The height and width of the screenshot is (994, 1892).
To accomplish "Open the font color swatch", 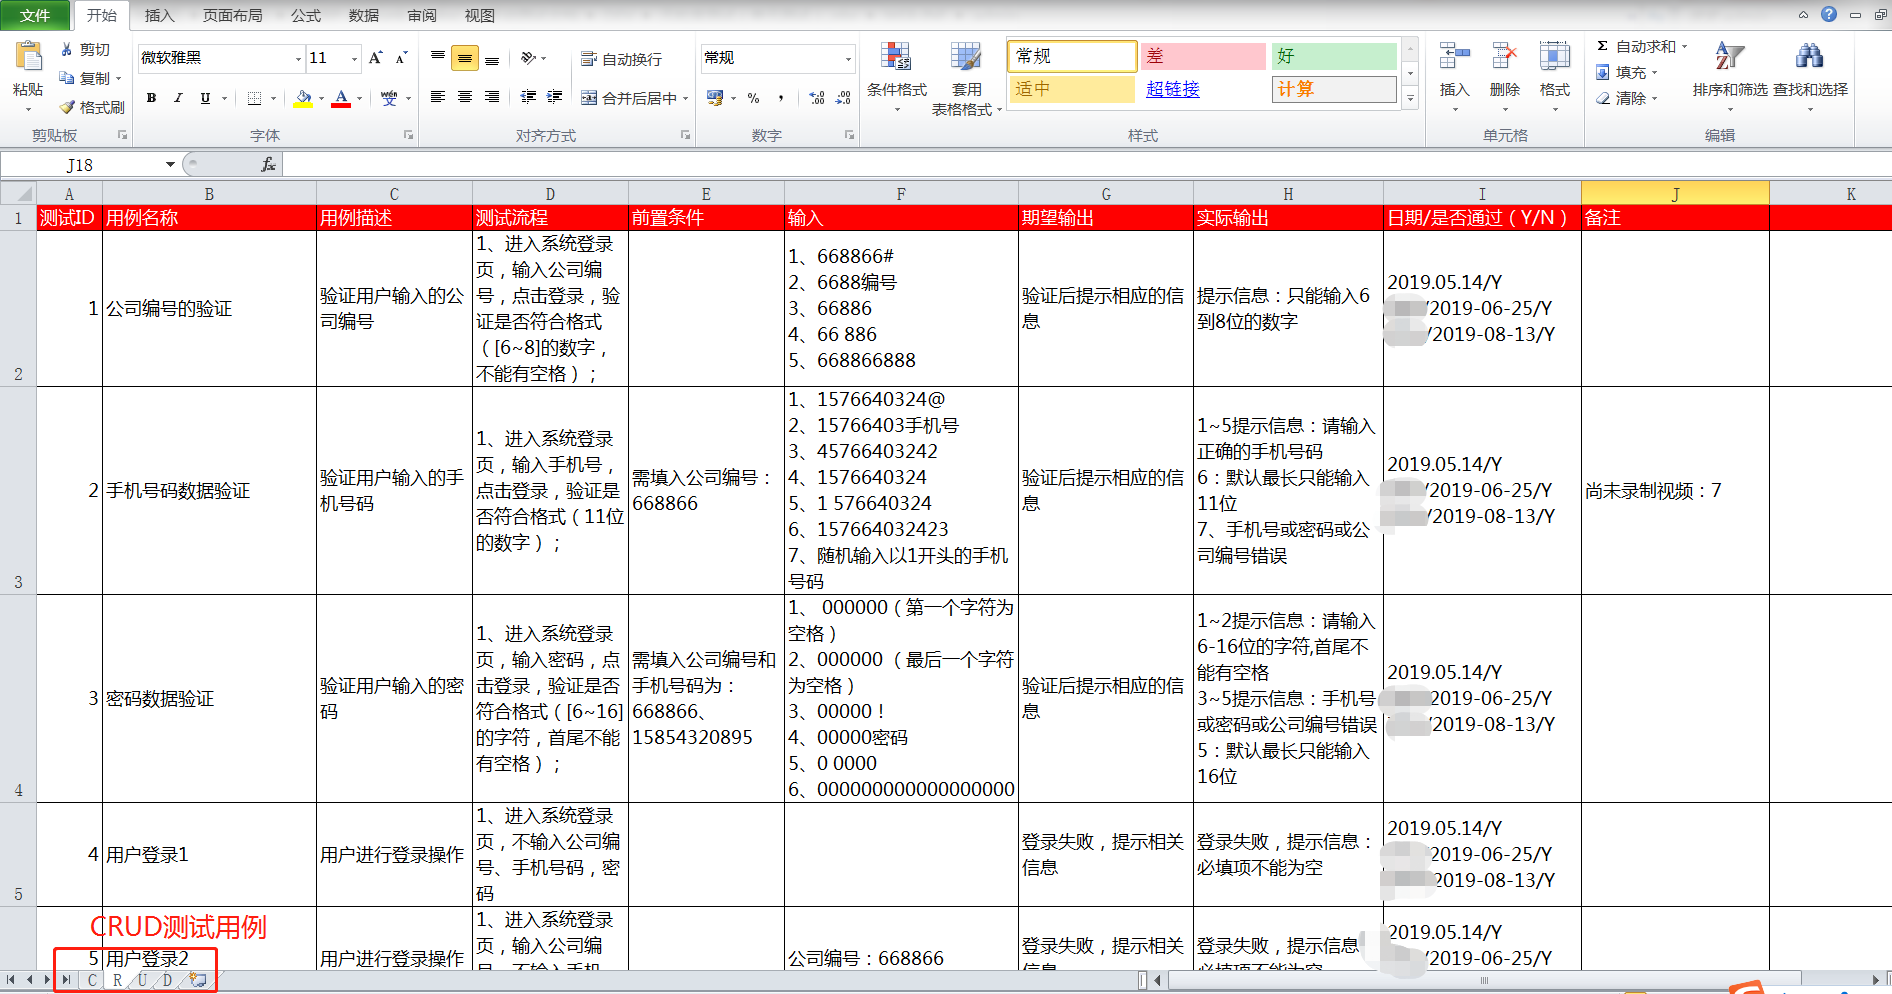I will [342, 99].
